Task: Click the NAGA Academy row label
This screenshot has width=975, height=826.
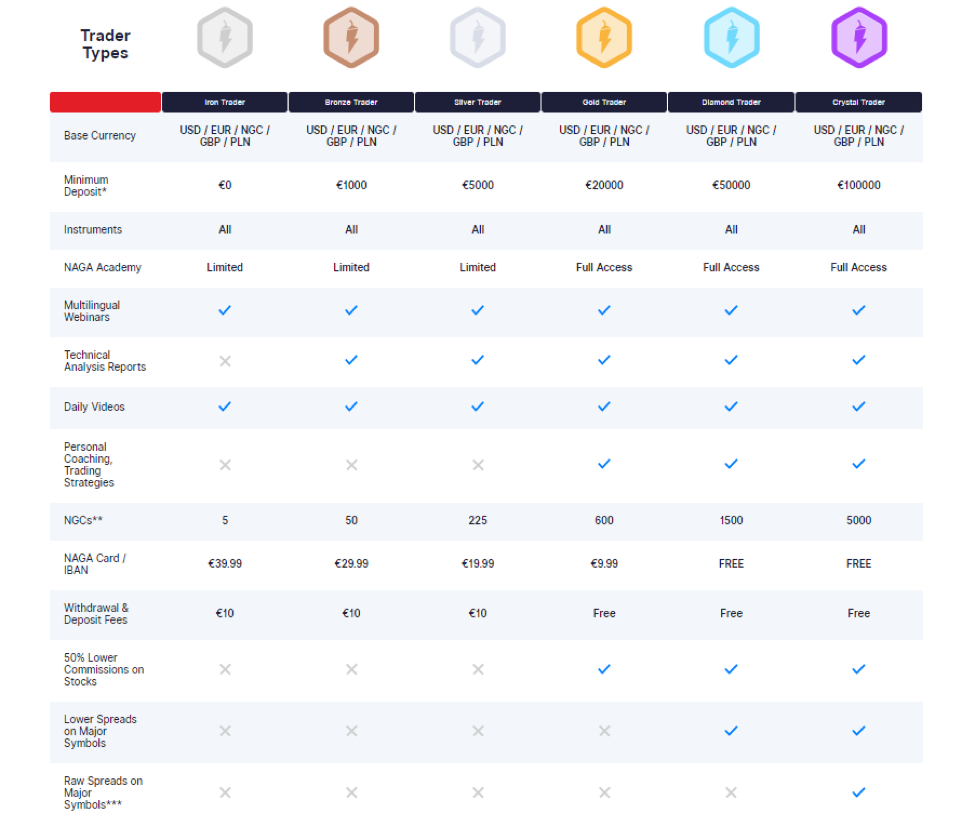Action: (103, 267)
